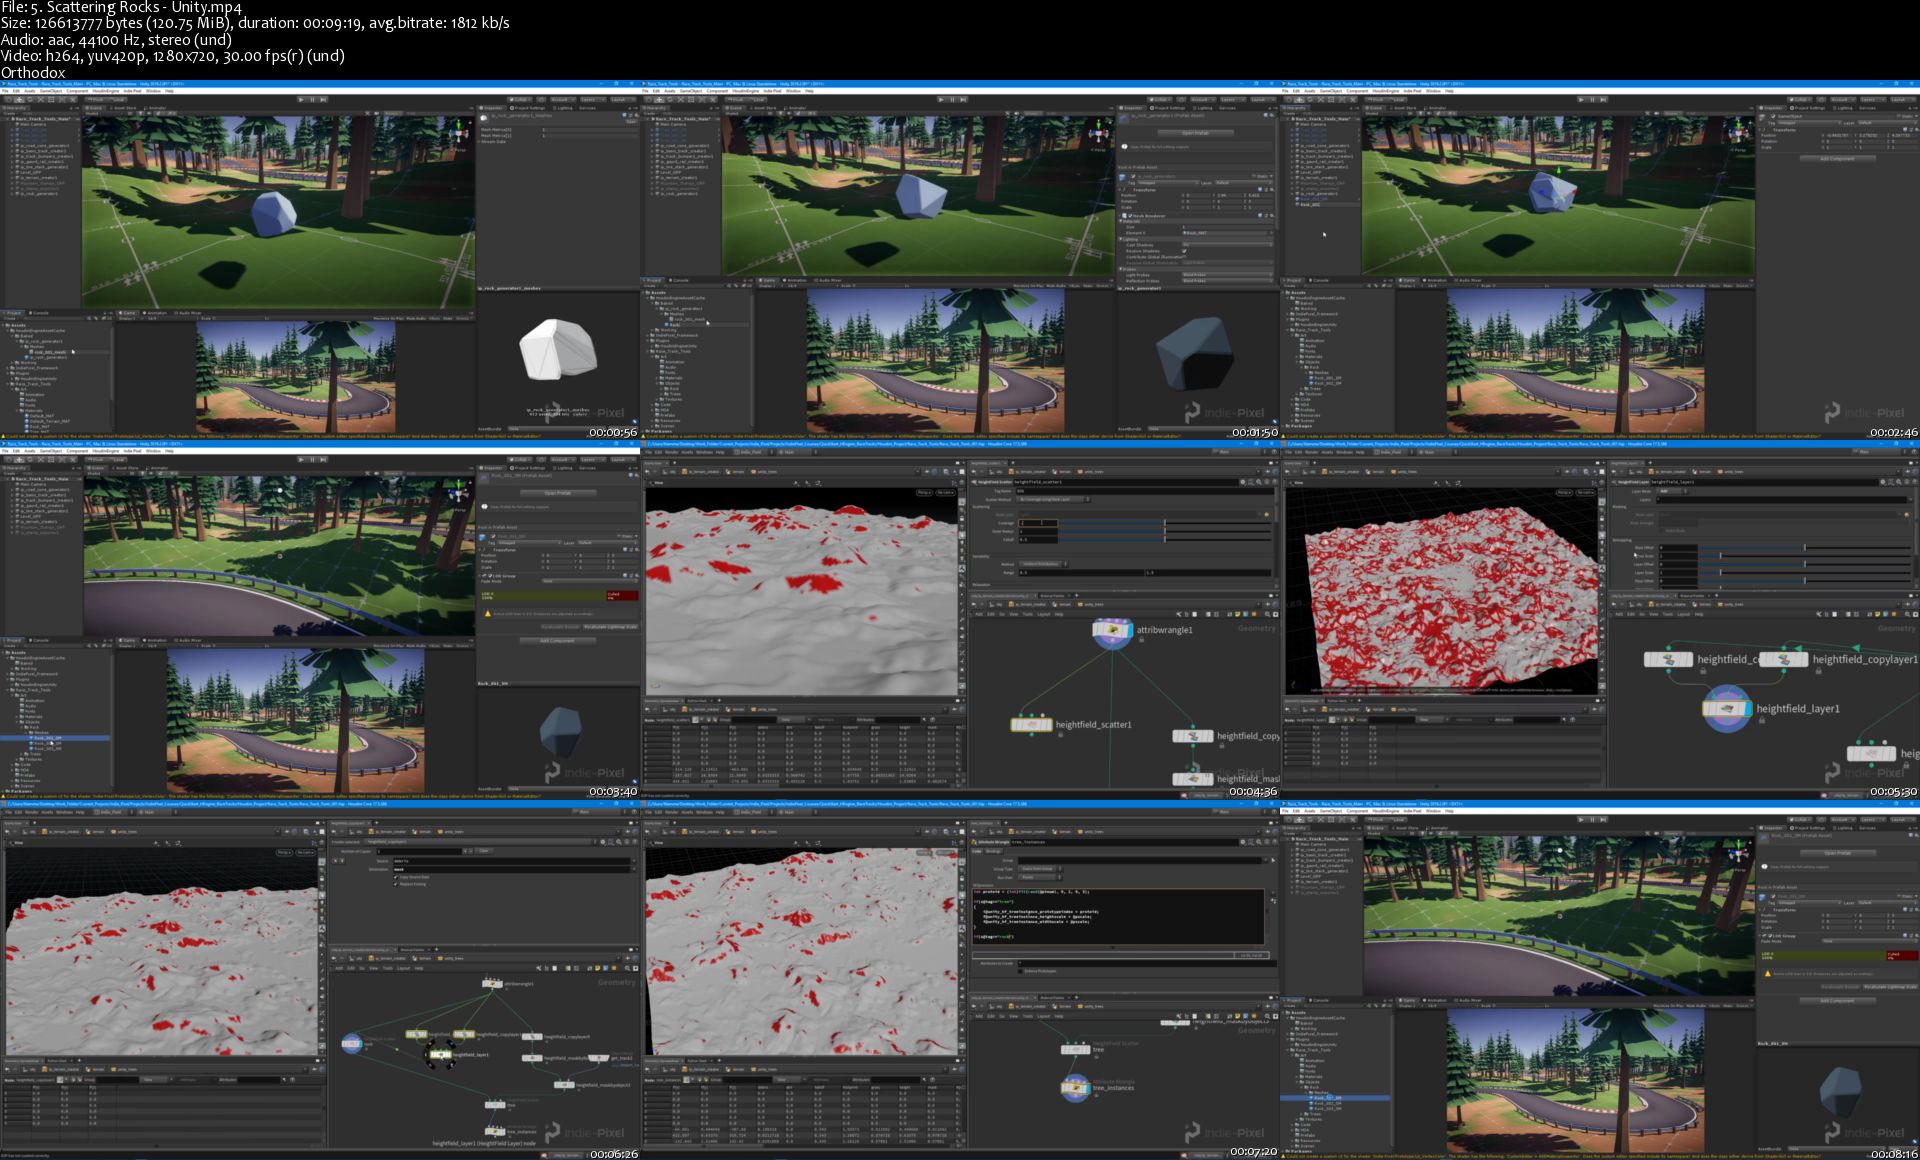Open HoudiniEngine menu in the 00:00:56 Unity frame
The width and height of the screenshot is (1920, 1160).
(x=105, y=91)
